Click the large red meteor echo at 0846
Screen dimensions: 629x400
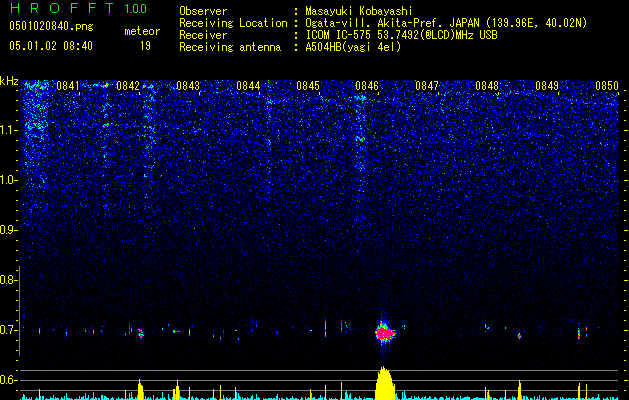(385, 333)
